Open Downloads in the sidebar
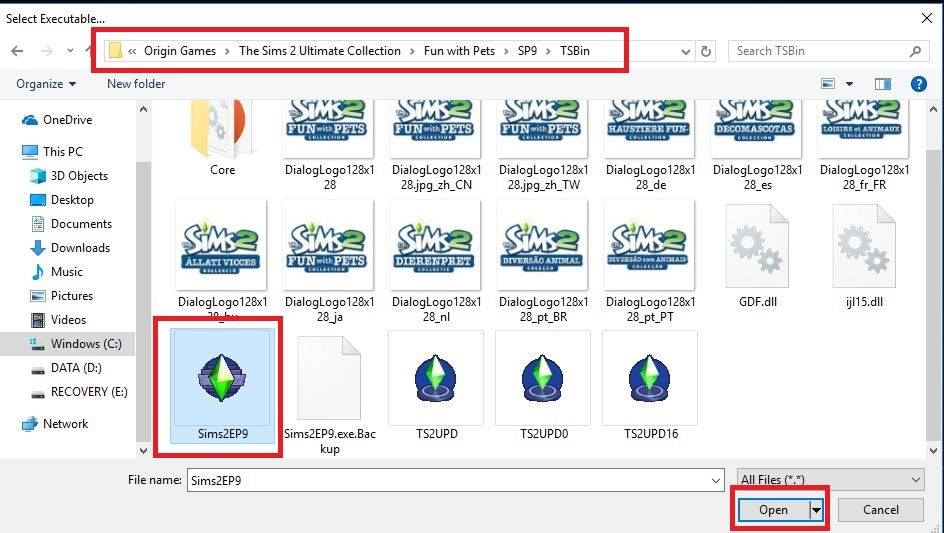944x533 pixels. (70, 248)
